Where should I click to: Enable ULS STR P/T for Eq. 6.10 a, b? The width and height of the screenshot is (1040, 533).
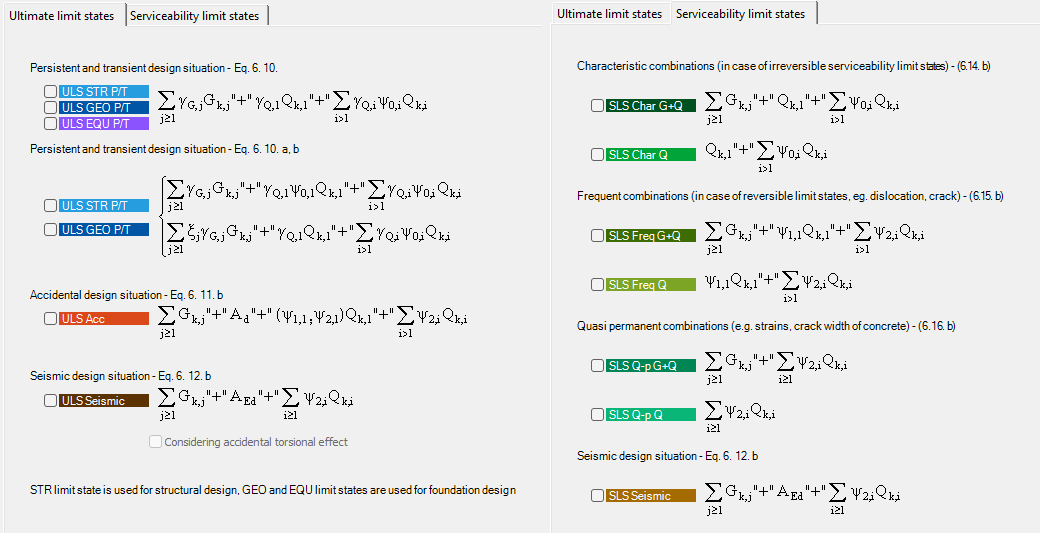click(x=50, y=205)
